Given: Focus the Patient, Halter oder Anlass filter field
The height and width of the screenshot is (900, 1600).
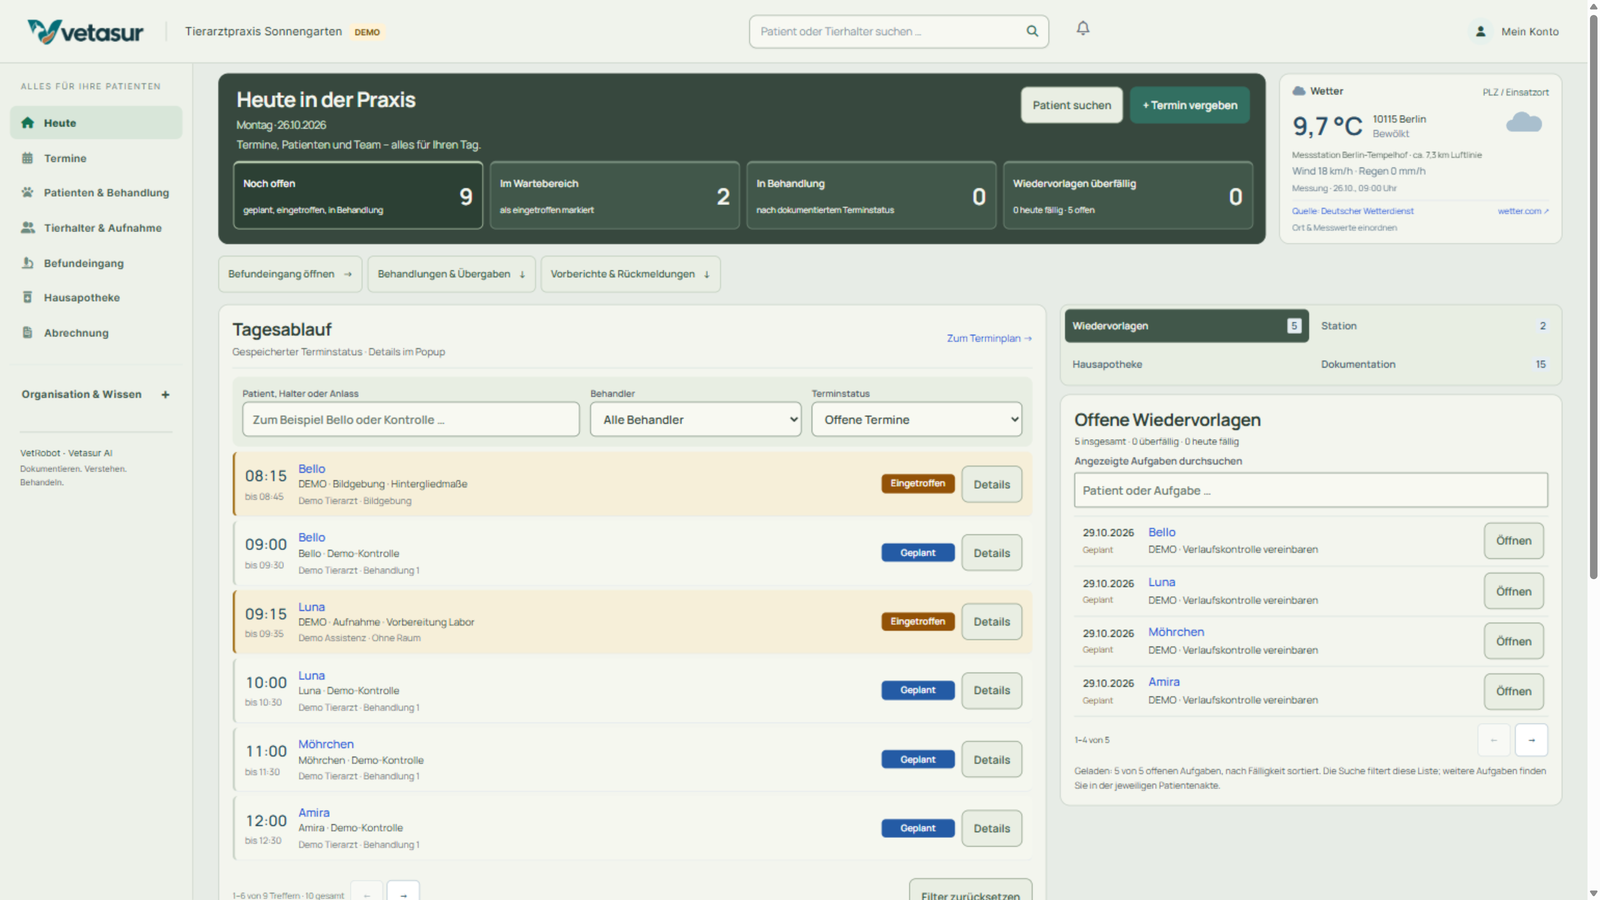Looking at the screenshot, I should pos(411,419).
